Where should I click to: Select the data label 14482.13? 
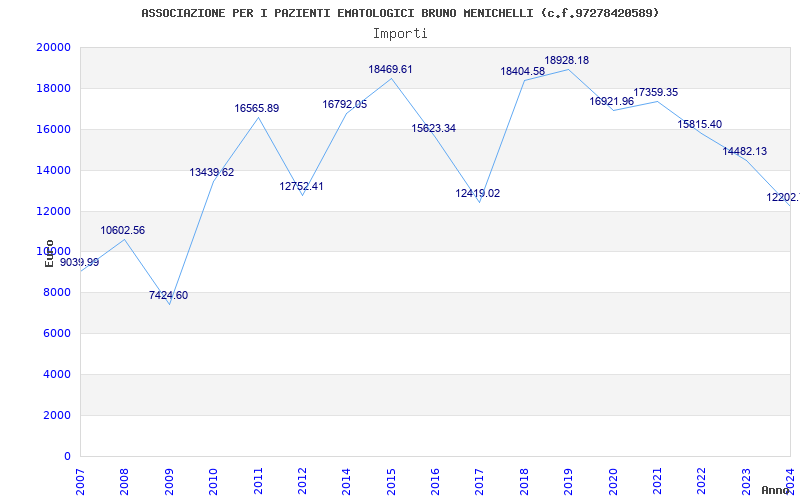pyautogui.click(x=744, y=151)
